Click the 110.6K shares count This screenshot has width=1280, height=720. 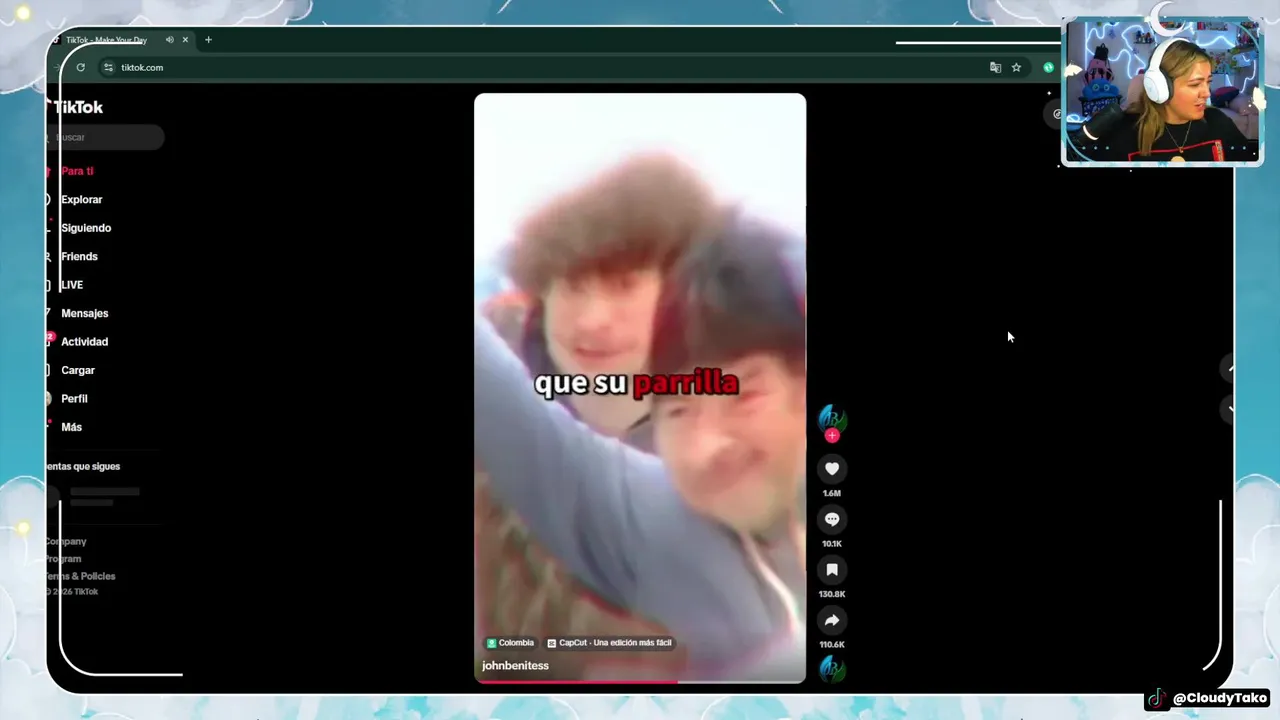pos(832,645)
